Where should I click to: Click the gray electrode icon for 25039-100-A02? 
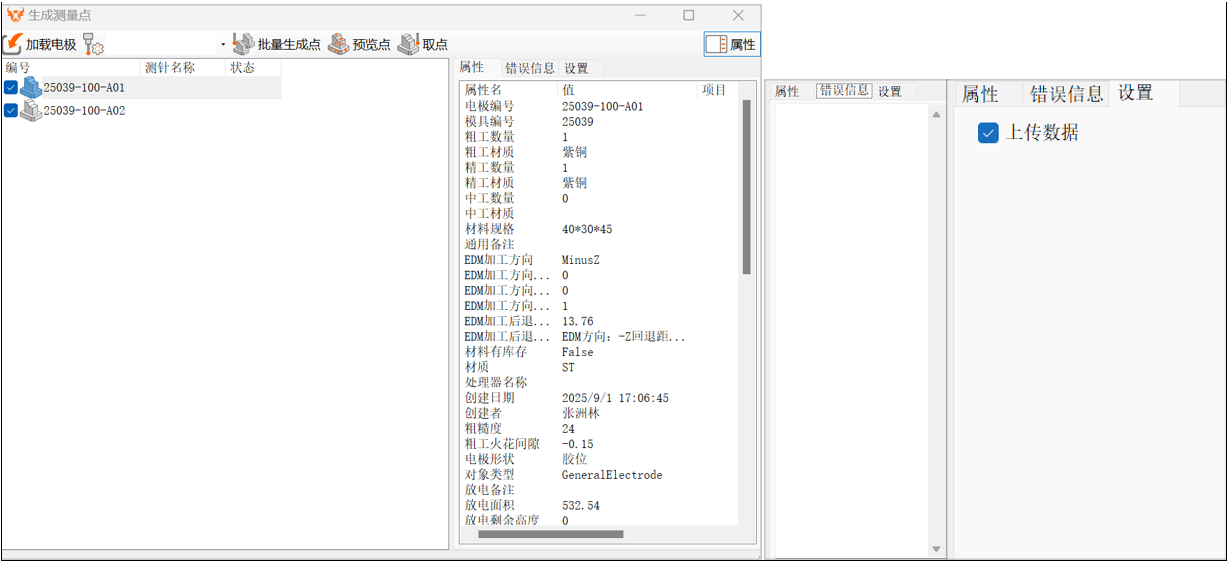pos(31,111)
